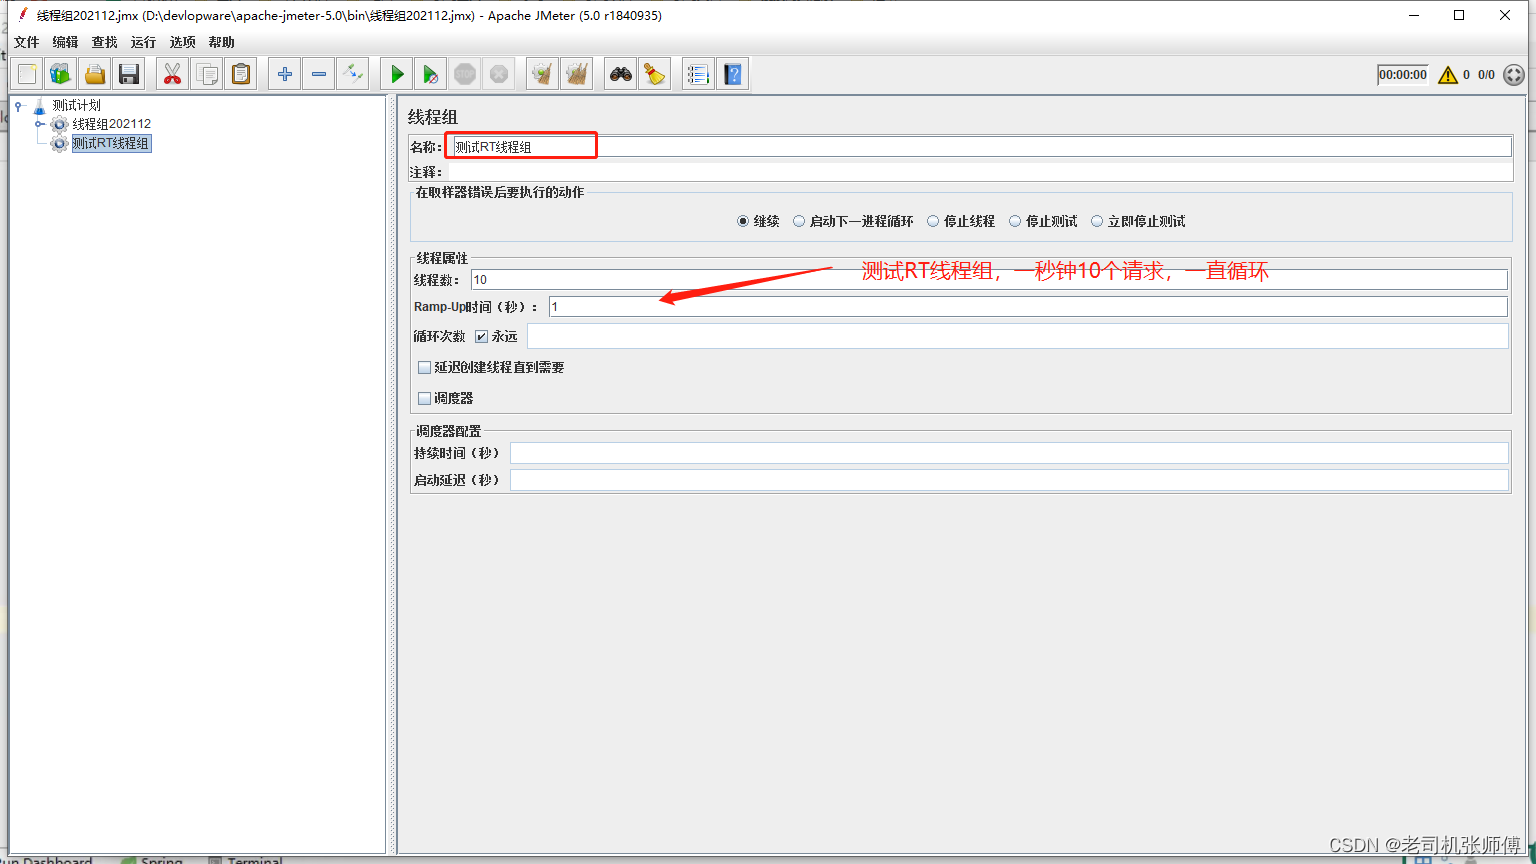
Task: Select 线程组202112 label in the tree
Action: click(111, 124)
